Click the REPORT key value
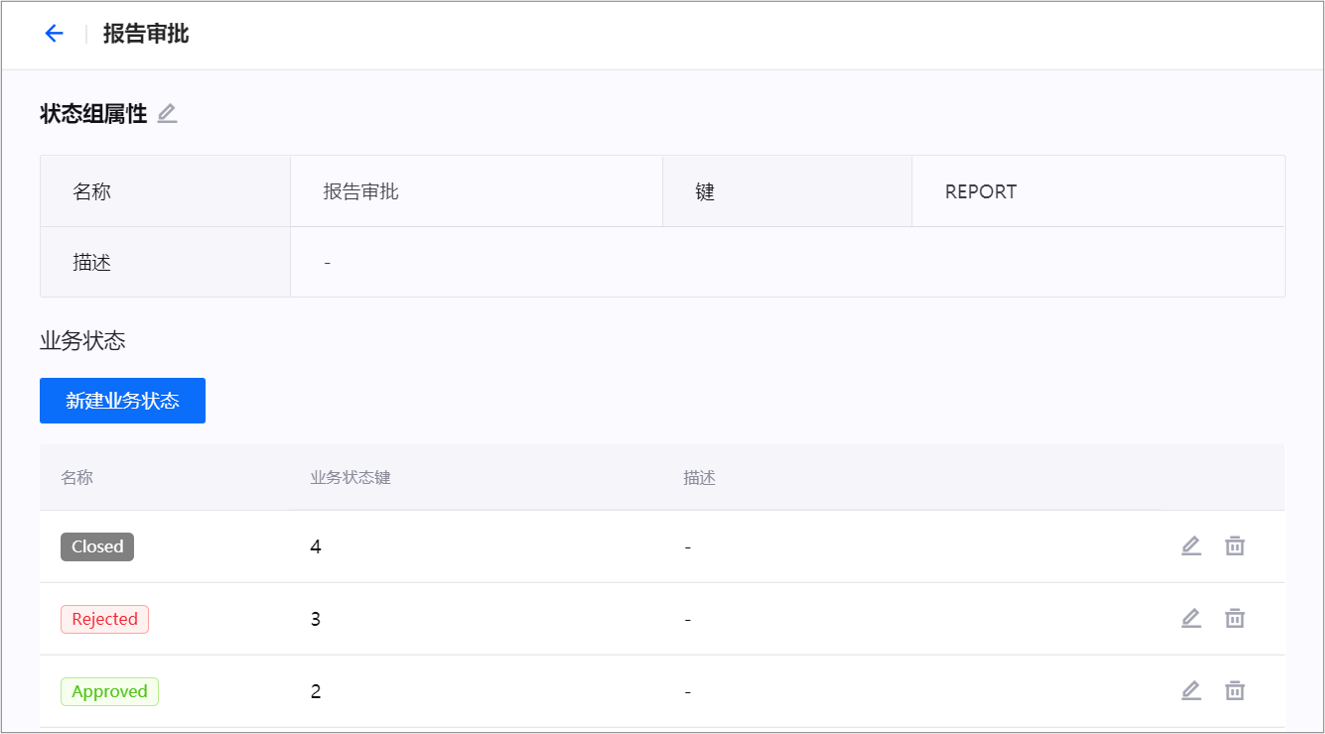The image size is (1325, 734). (x=980, y=192)
